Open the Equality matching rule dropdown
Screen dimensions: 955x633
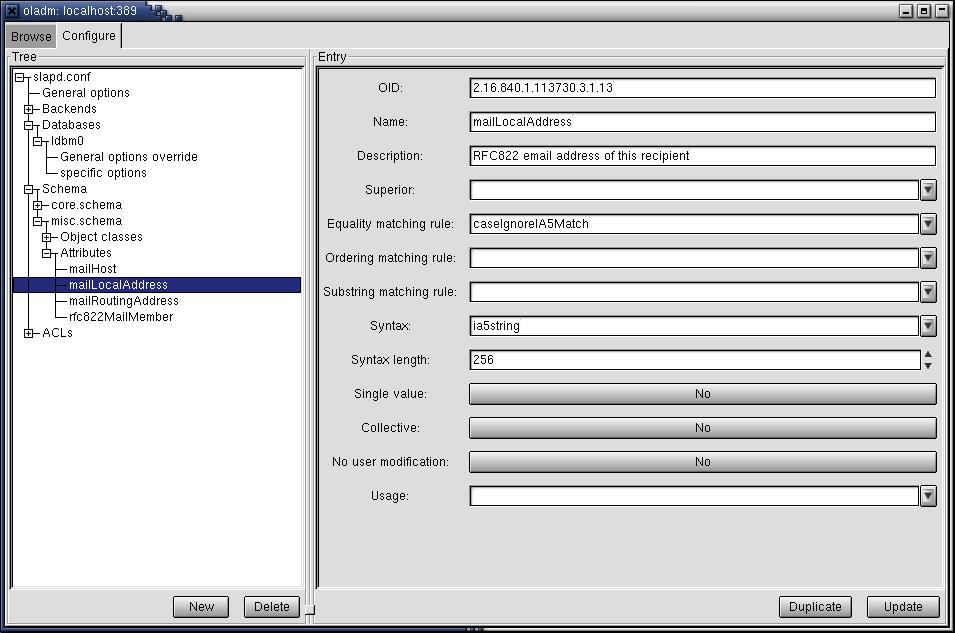(928, 224)
